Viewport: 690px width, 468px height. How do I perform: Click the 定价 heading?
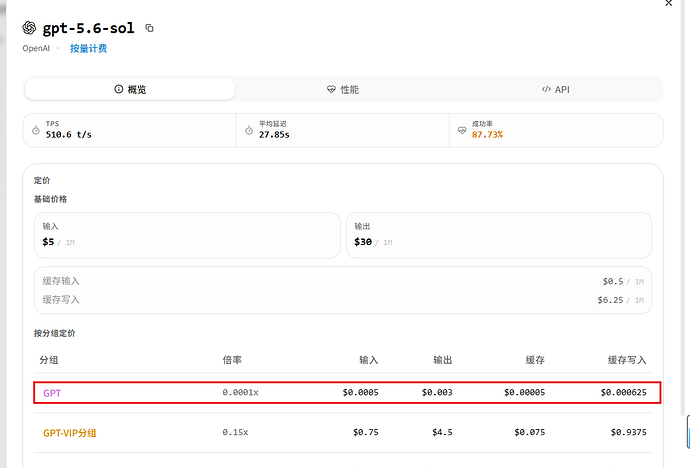pyautogui.click(x=42, y=180)
